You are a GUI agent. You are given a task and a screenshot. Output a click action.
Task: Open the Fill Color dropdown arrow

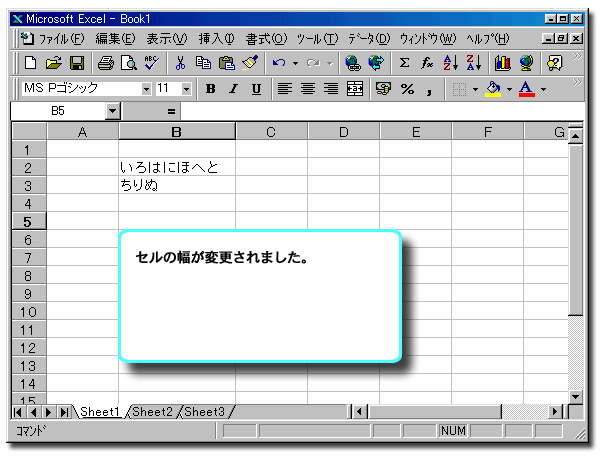(509, 90)
